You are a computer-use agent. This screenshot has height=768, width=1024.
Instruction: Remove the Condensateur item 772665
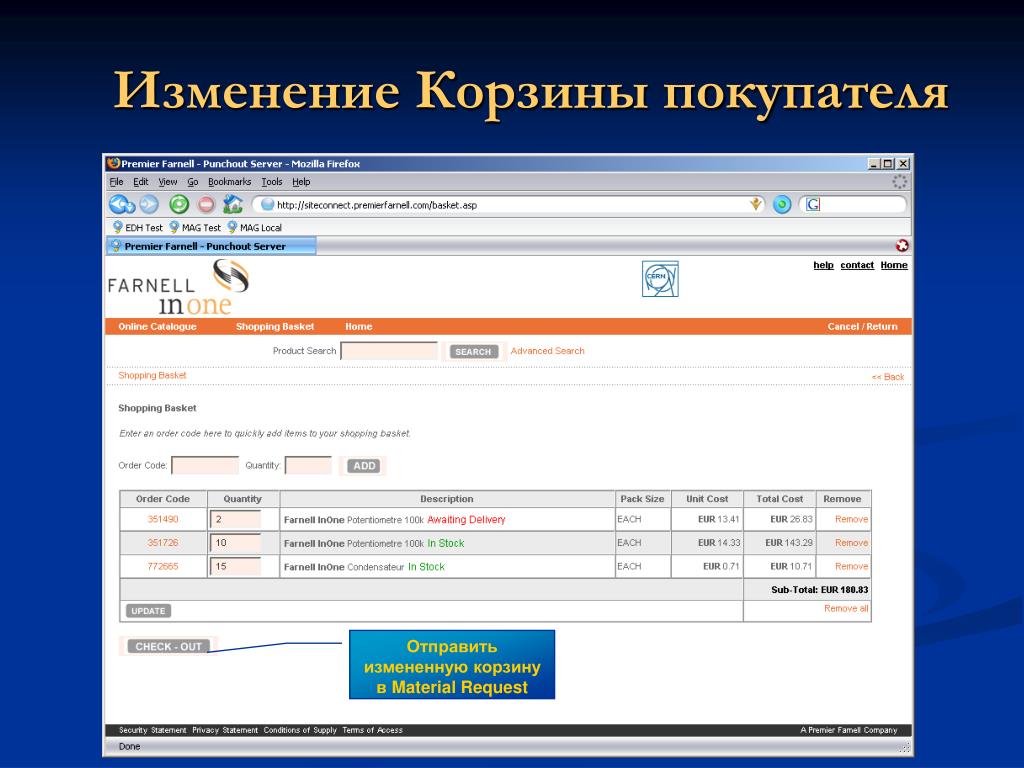point(852,566)
